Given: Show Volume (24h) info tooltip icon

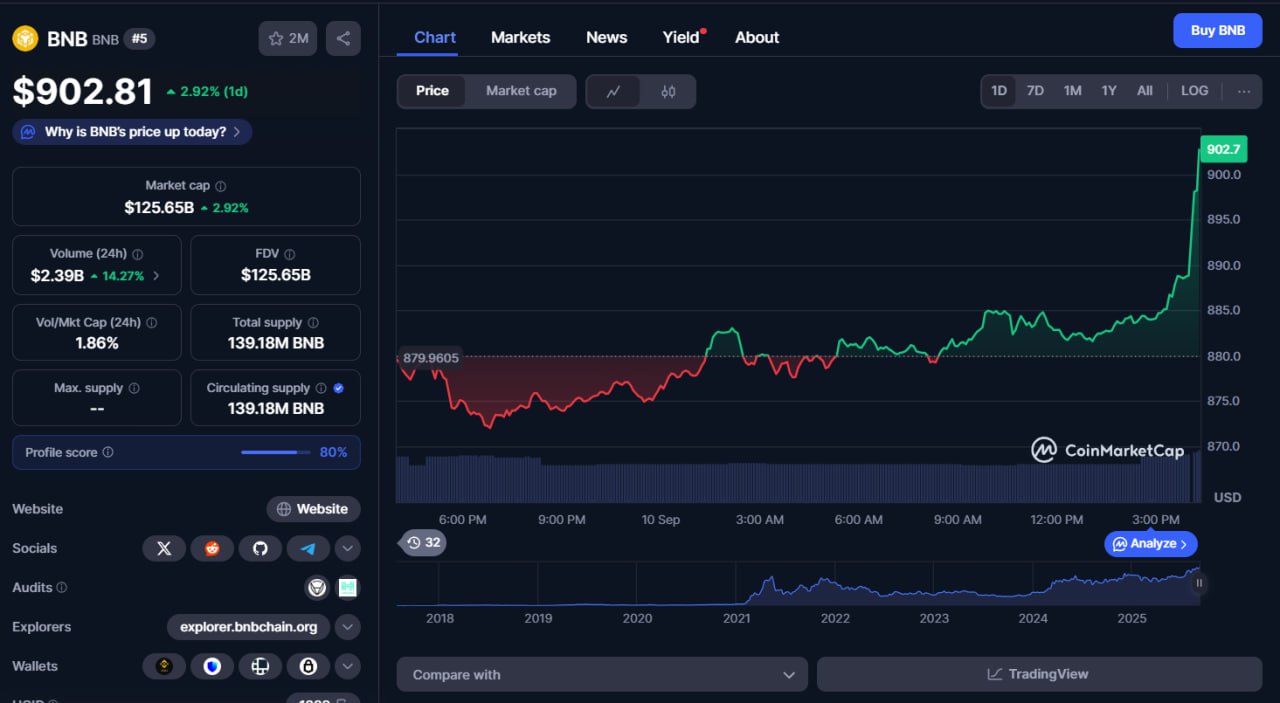Looking at the screenshot, I should coord(138,254).
